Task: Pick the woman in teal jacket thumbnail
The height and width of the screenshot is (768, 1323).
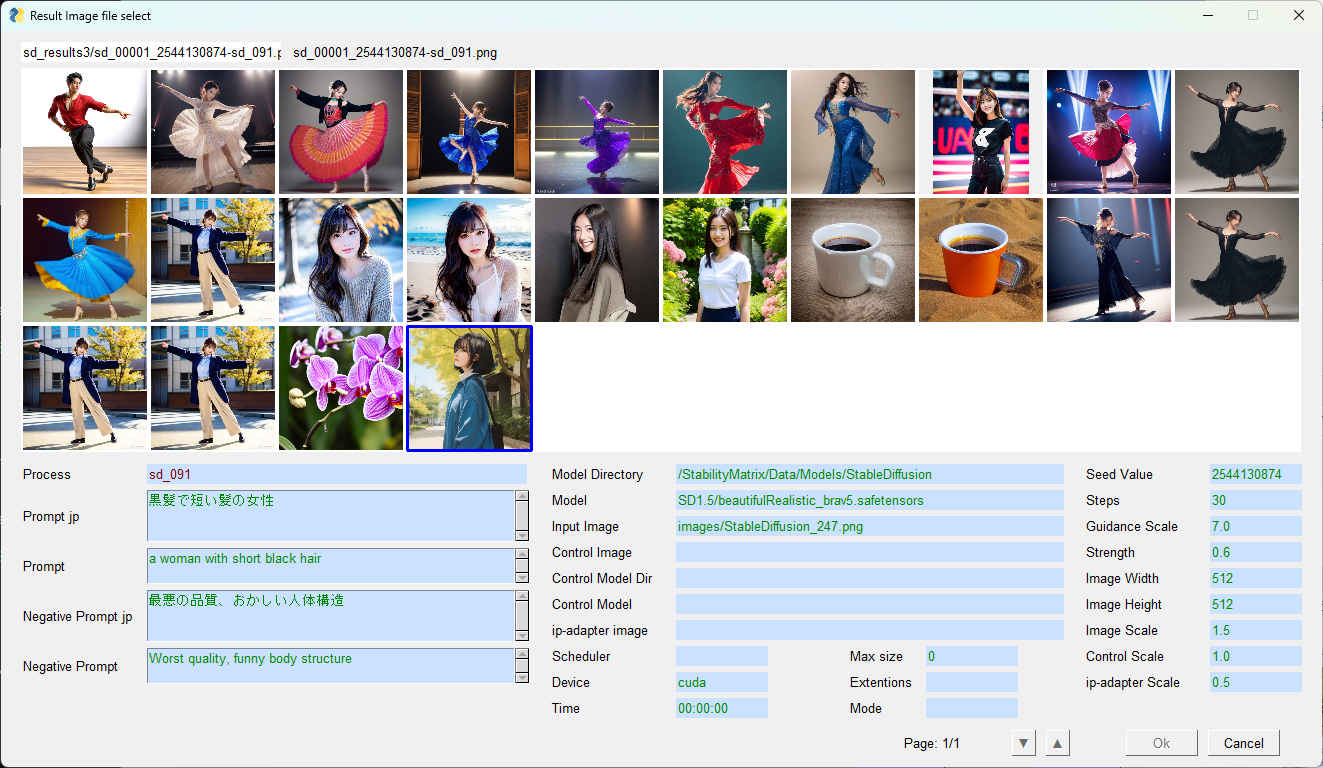Action: 469,388
